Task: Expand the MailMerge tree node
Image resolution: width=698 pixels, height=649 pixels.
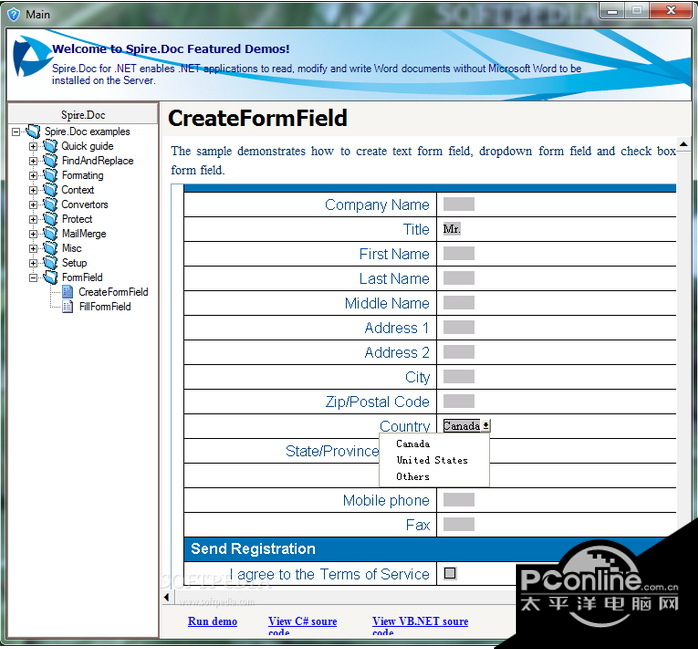Action: tap(33, 234)
